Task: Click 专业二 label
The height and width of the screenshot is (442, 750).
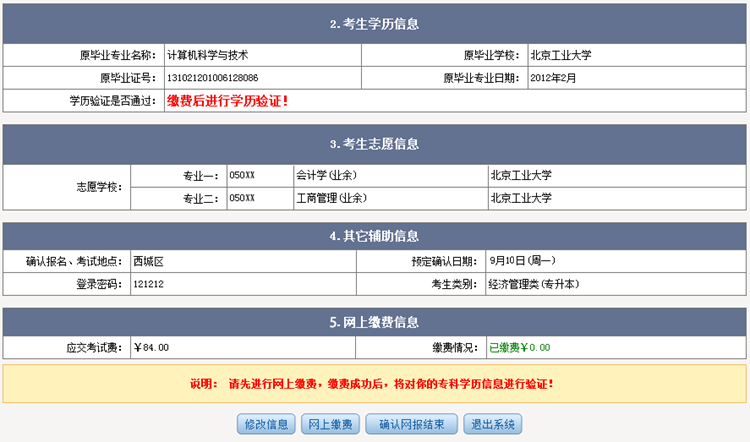Action: point(201,198)
